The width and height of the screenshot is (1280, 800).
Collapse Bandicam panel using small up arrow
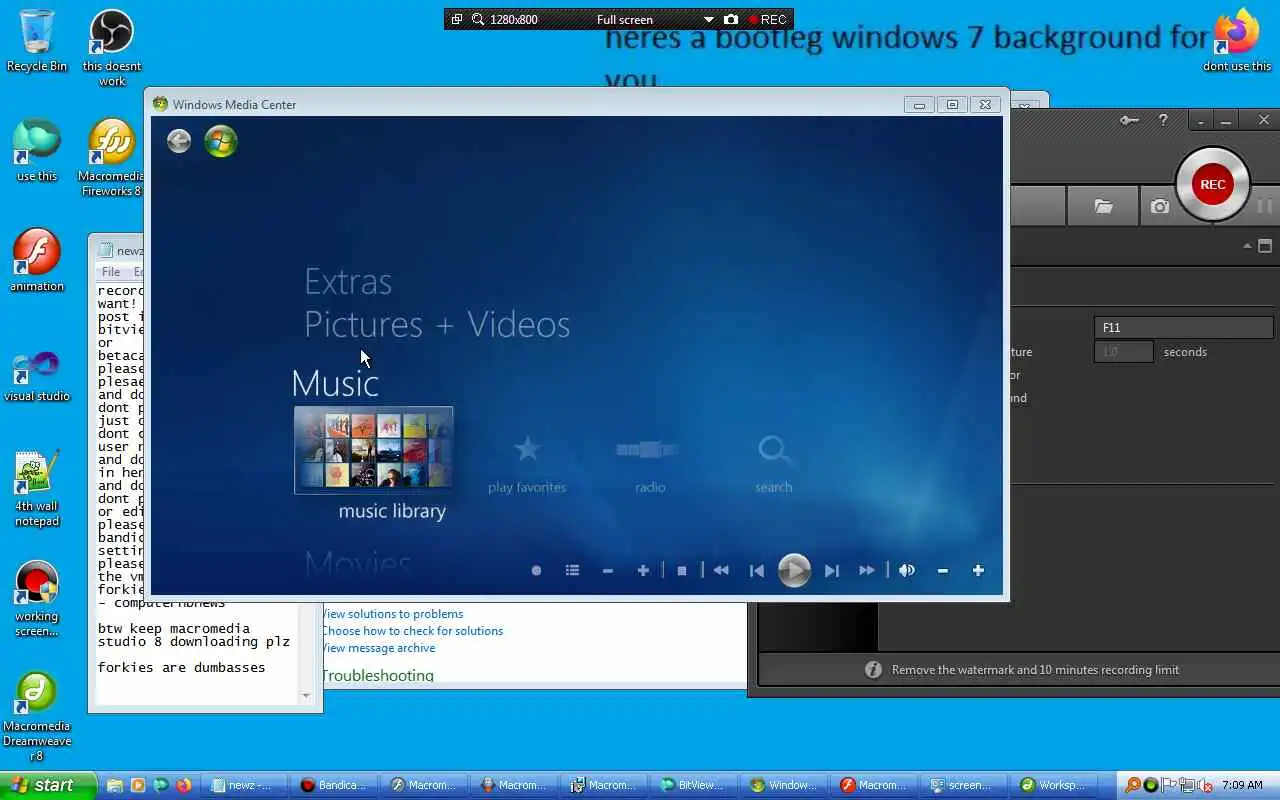click(1247, 246)
